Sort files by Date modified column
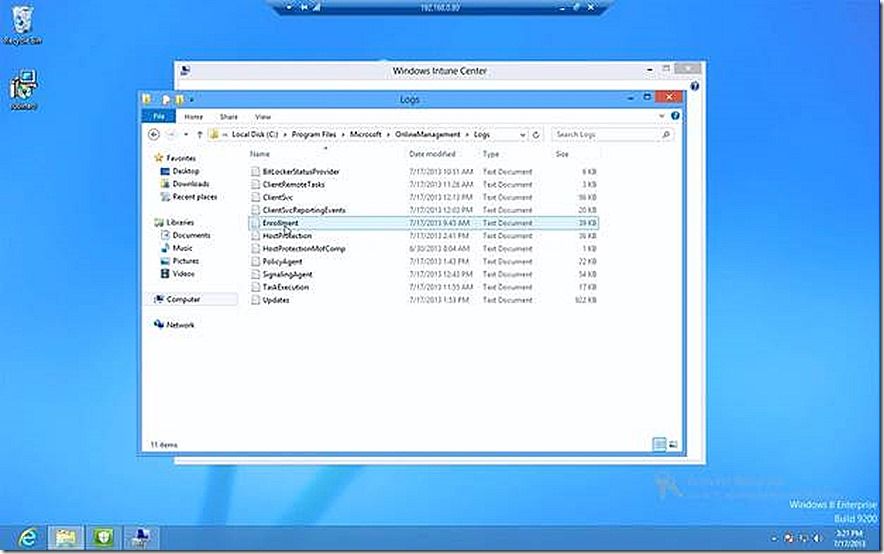 (x=432, y=154)
